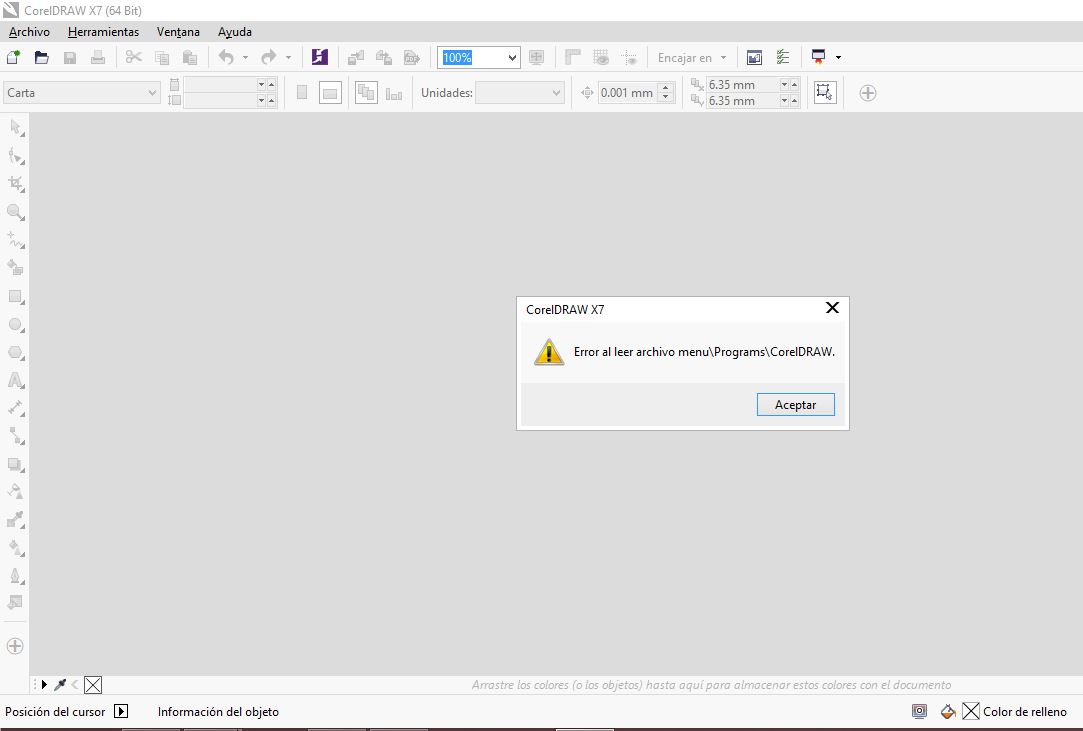Open the Ayuda menu
Screen dimensions: 1083x731
[x=235, y=32]
